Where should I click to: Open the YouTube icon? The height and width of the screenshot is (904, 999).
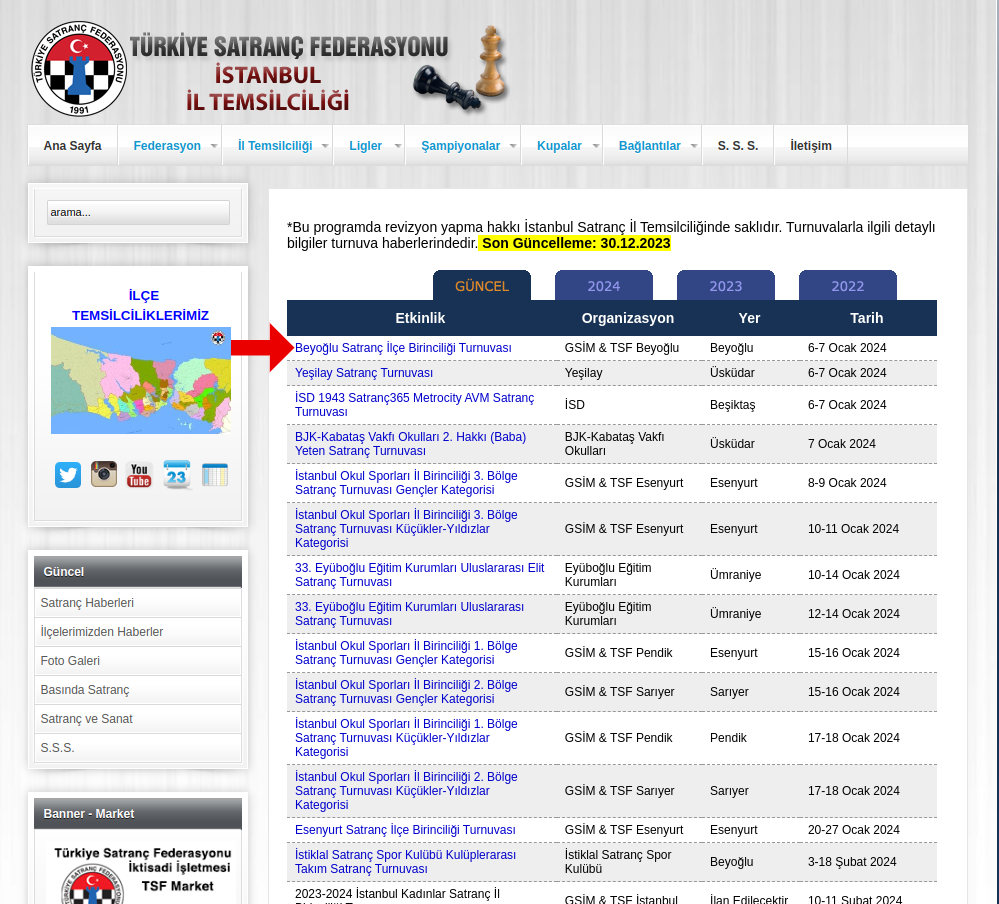pyautogui.click(x=140, y=475)
